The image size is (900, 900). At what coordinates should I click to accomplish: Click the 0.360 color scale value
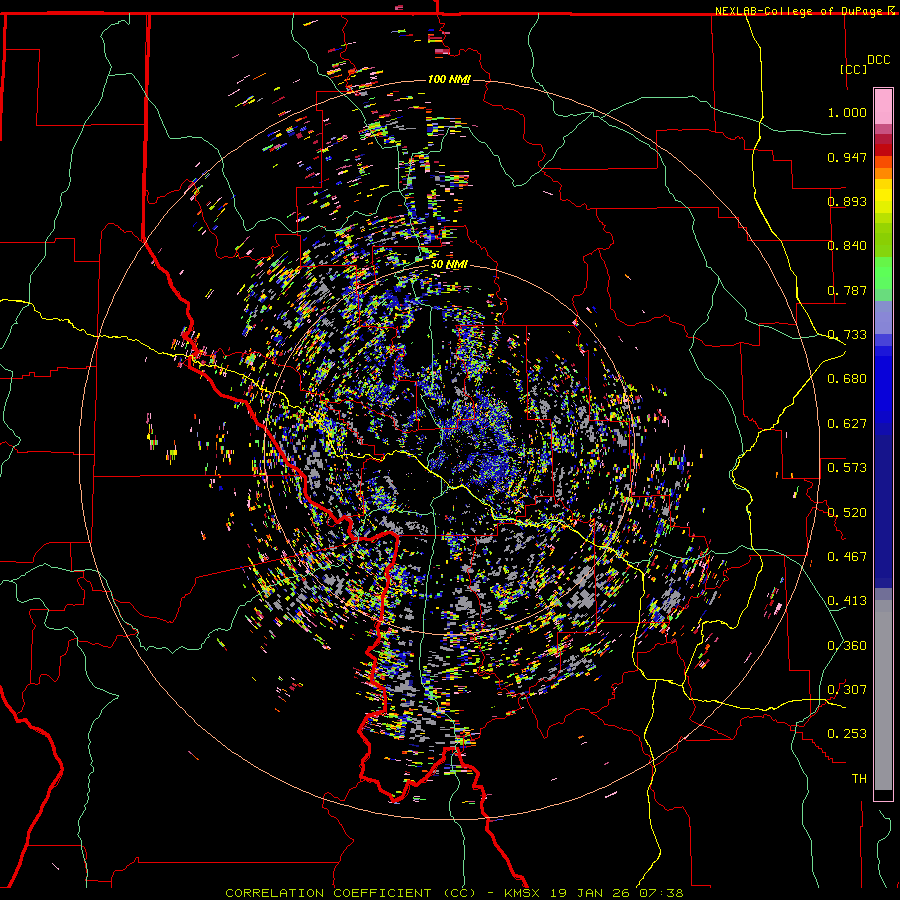click(x=847, y=646)
